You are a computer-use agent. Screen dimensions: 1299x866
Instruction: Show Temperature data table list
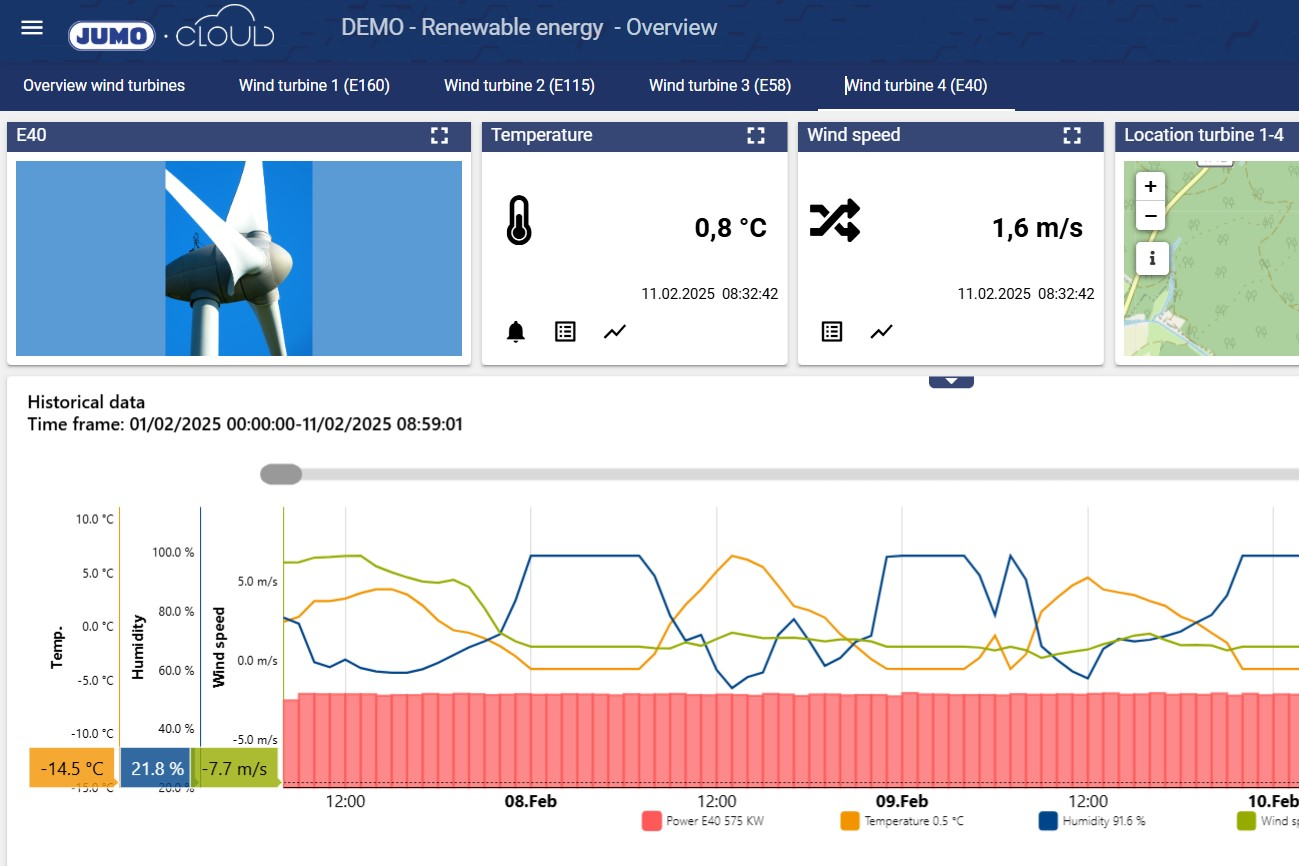tap(565, 332)
